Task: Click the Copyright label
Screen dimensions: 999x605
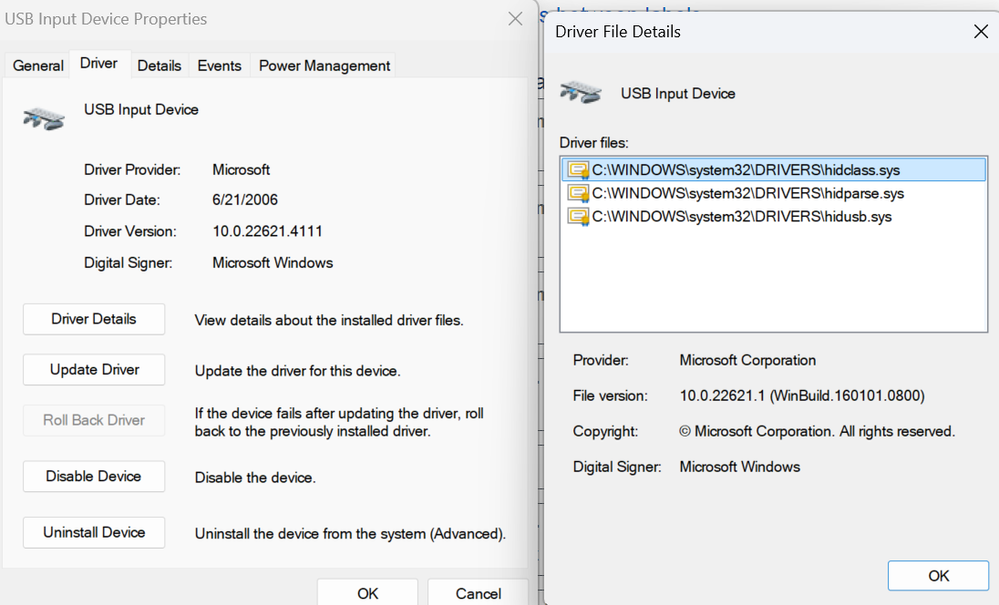Action: [605, 431]
